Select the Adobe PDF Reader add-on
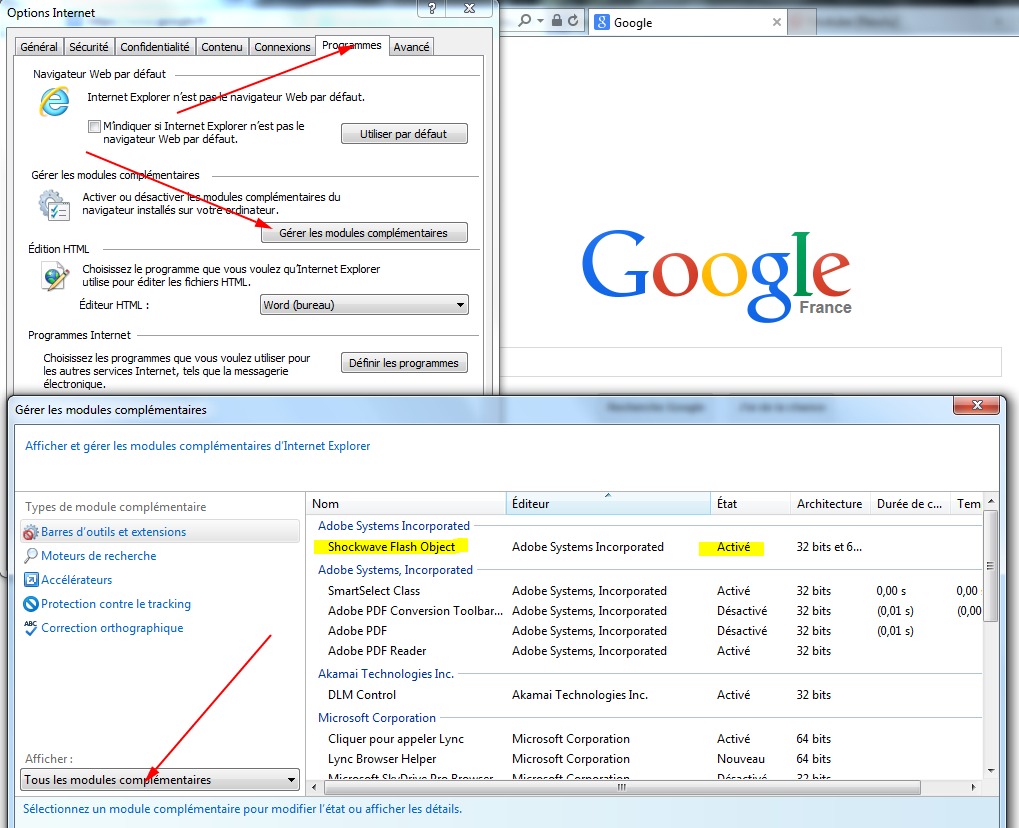The width and height of the screenshot is (1019, 828). click(377, 651)
